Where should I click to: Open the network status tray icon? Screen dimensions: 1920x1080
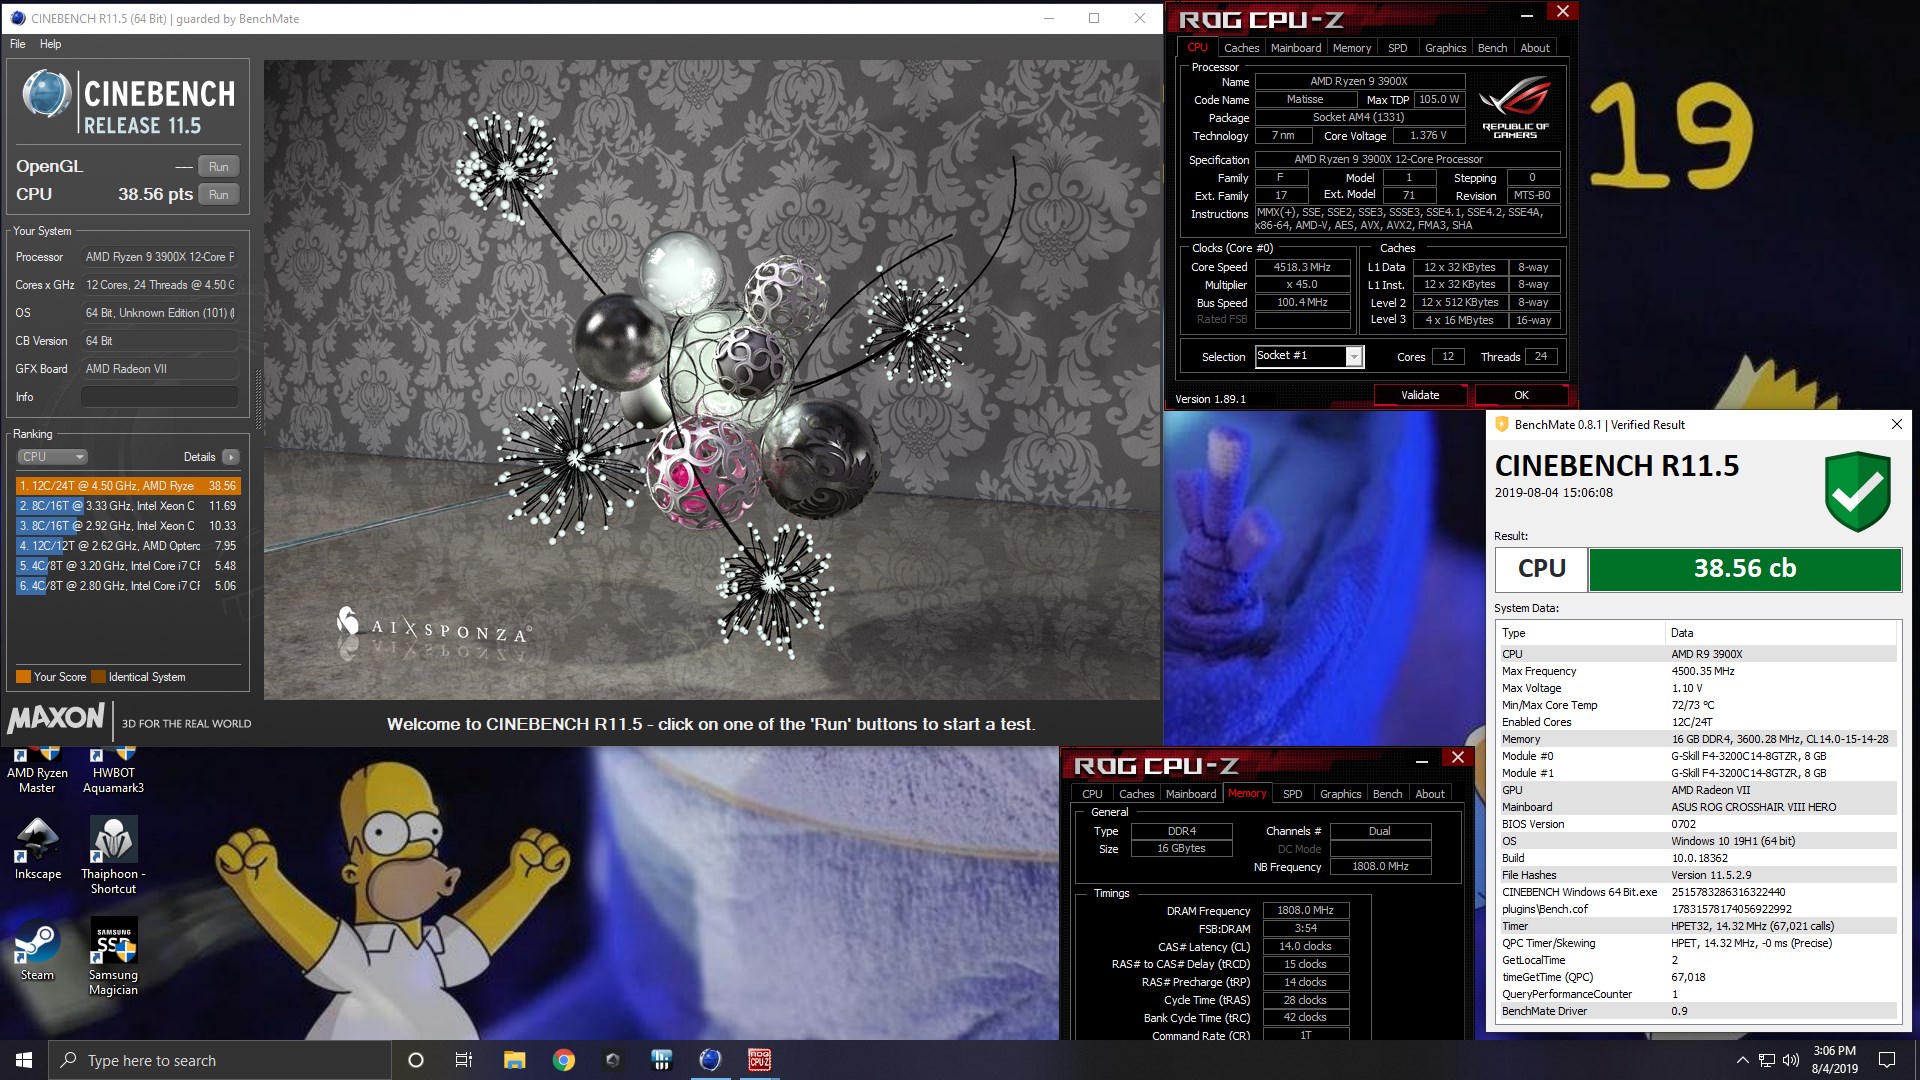(x=1767, y=1060)
